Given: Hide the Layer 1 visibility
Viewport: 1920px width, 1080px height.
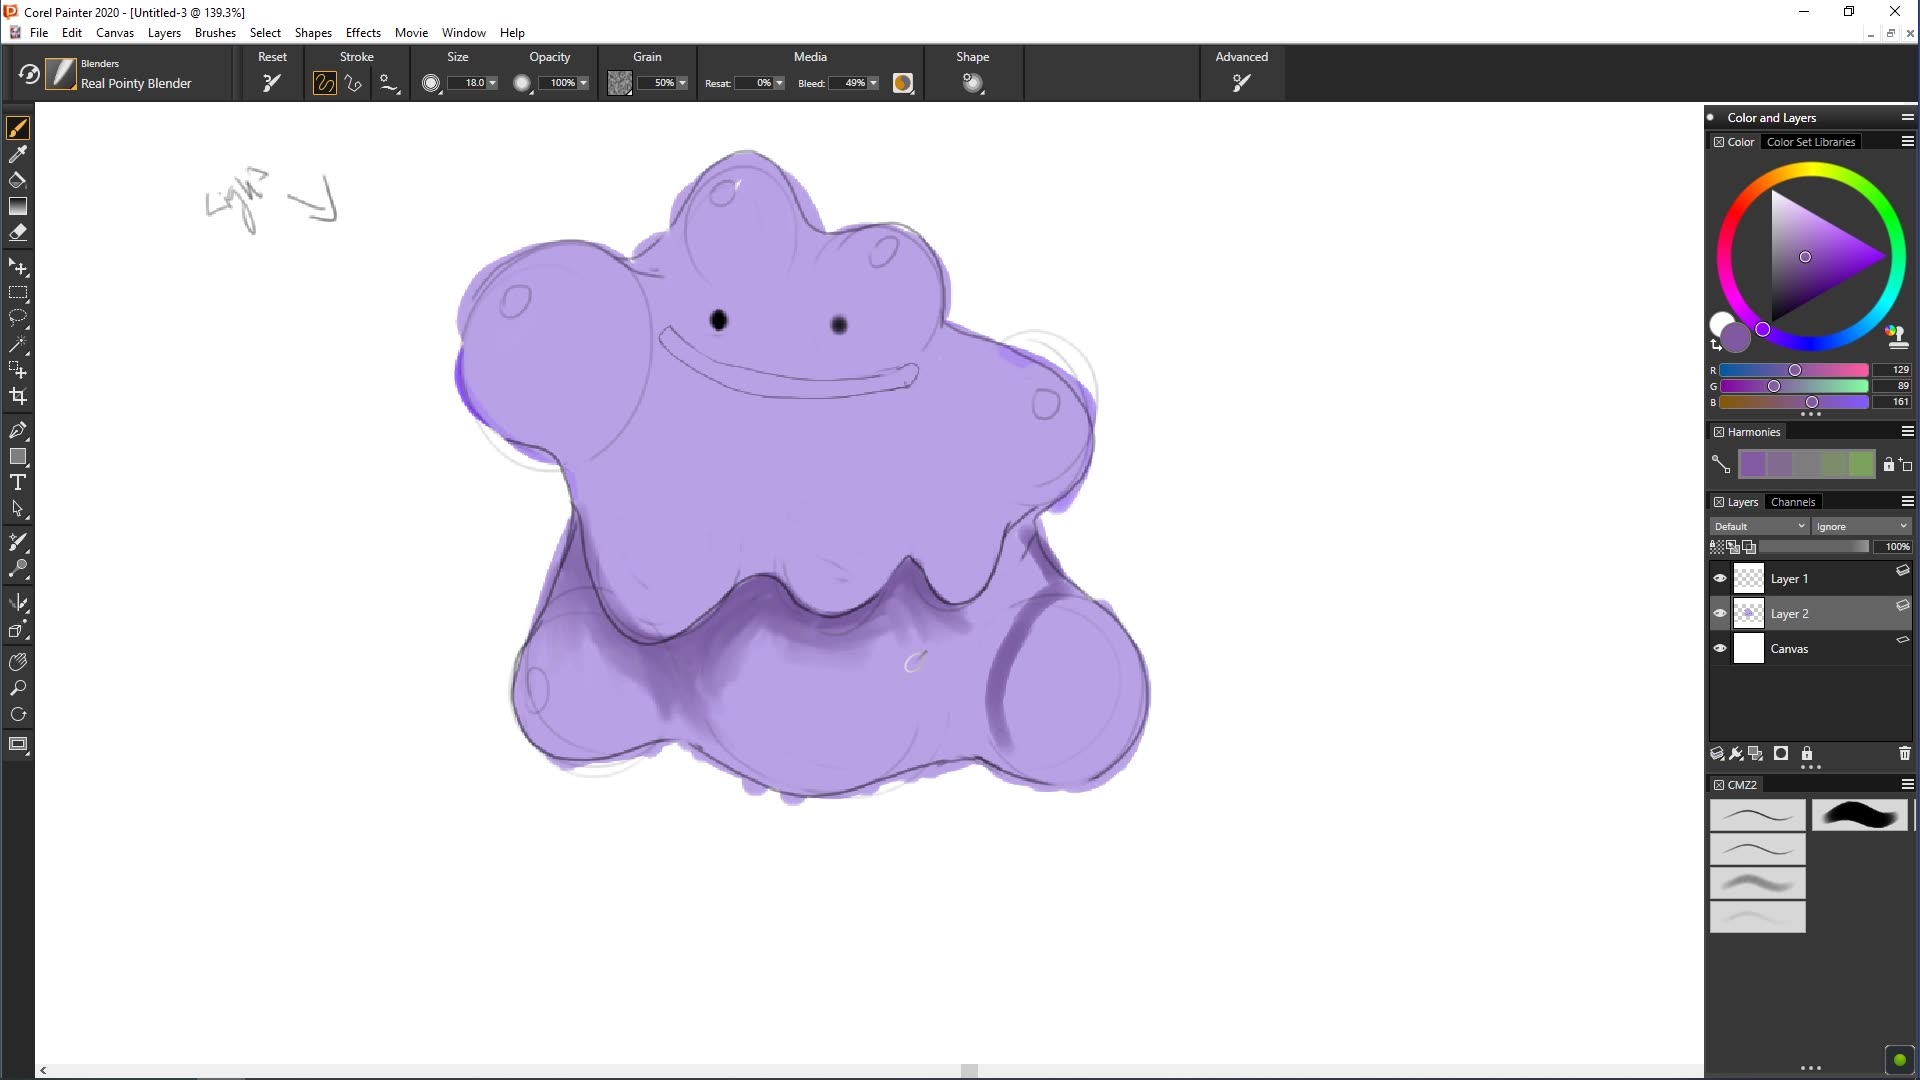Looking at the screenshot, I should tap(1720, 578).
